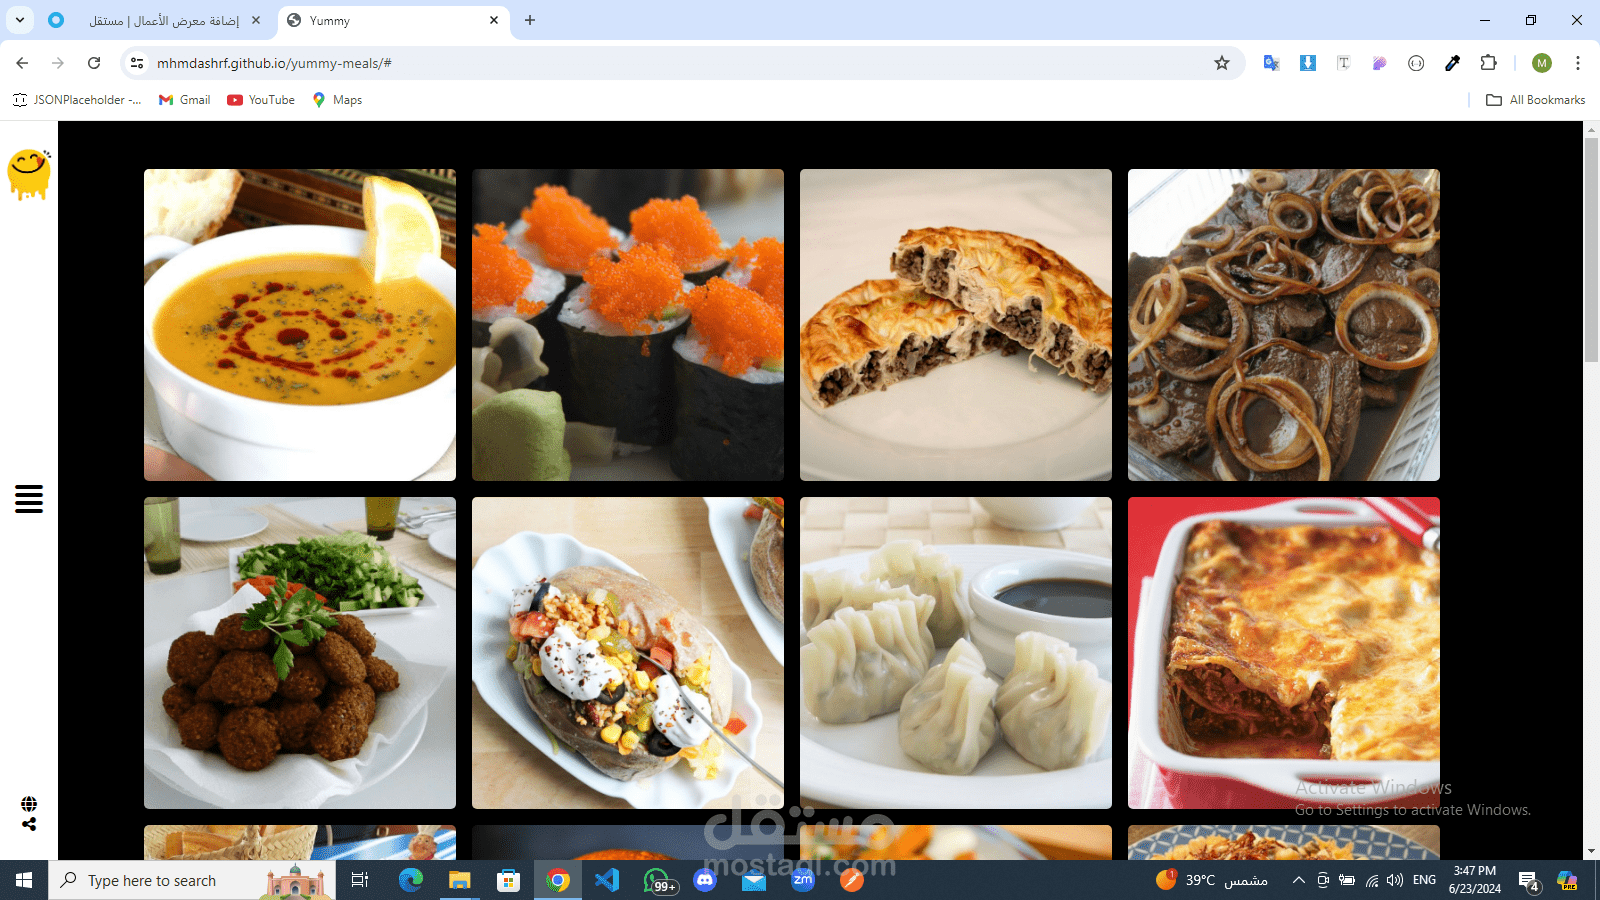Screen dimensions: 1600x900
Task: Open the JSONPlaceholder bookmark
Action: pos(77,100)
